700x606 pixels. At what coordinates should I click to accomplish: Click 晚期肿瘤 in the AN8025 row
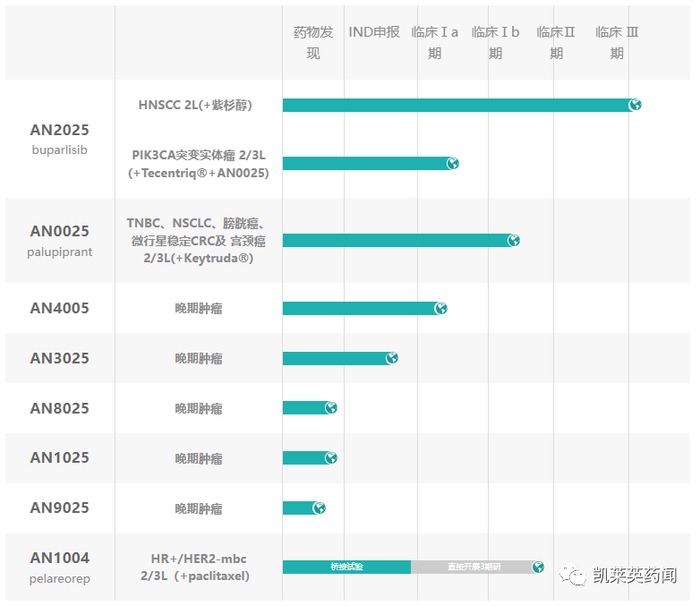tap(199, 409)
